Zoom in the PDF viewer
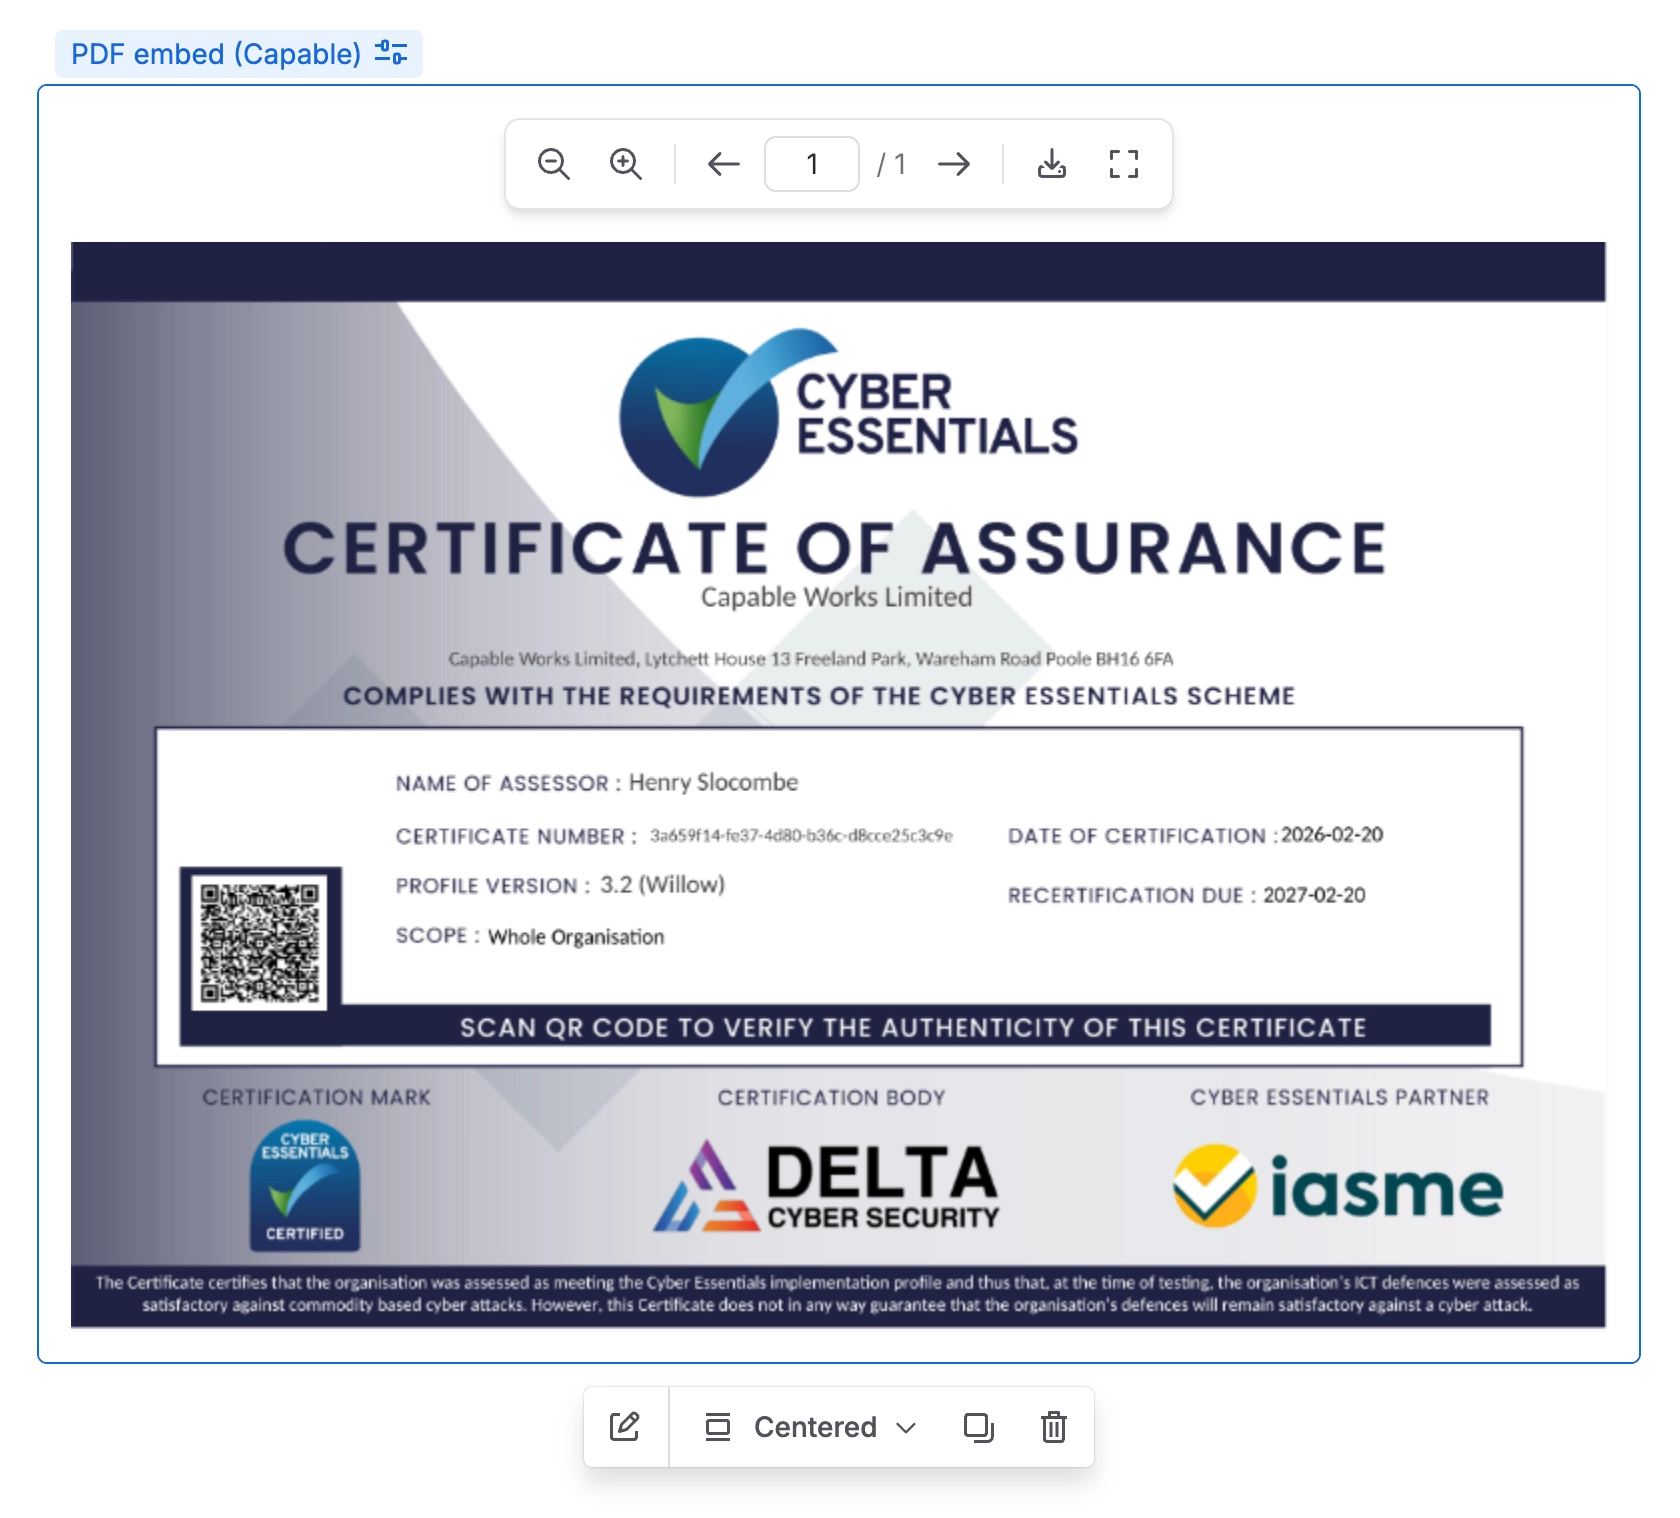 [x=626, y=164]
